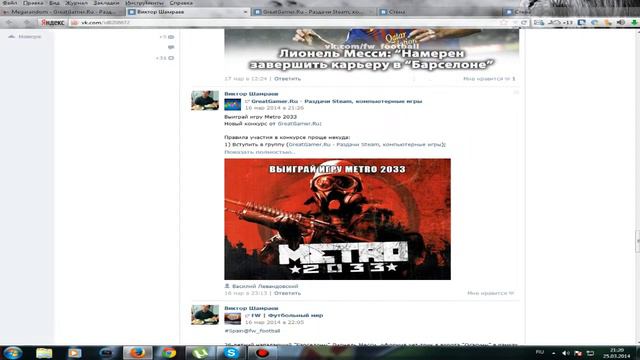This screenshot has height=360, width=640.
Task: Open Skype from the taskbar
Action: coord(231,353)
